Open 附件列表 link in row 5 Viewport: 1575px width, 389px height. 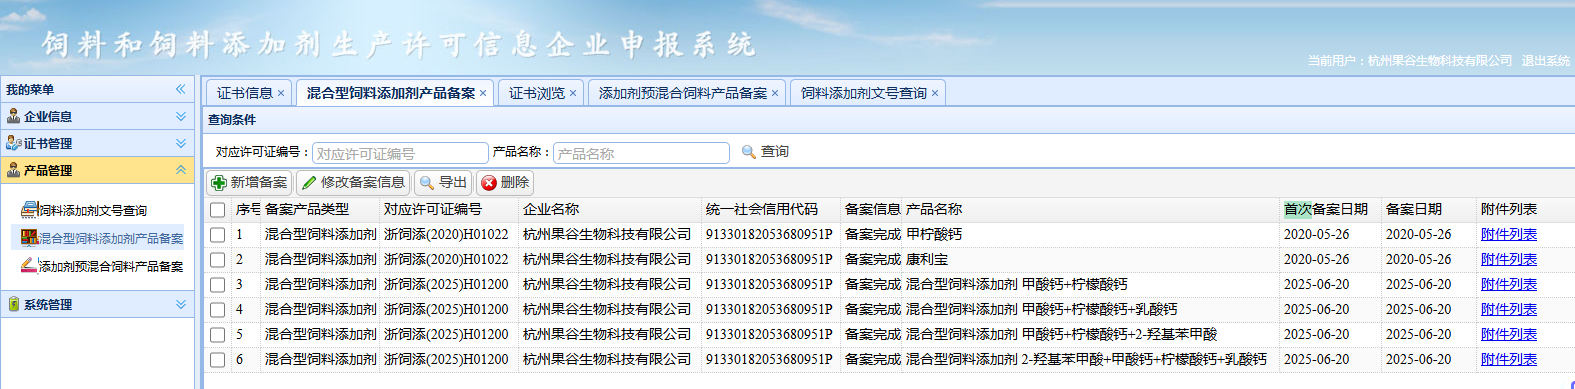[1509, 335]
